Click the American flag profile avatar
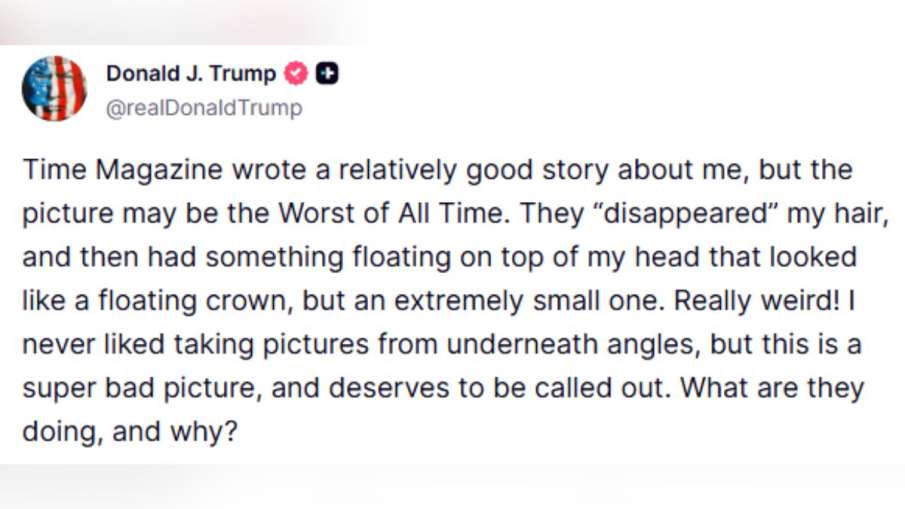The width and height of the screenshot is (905, 509). [54, 89]
